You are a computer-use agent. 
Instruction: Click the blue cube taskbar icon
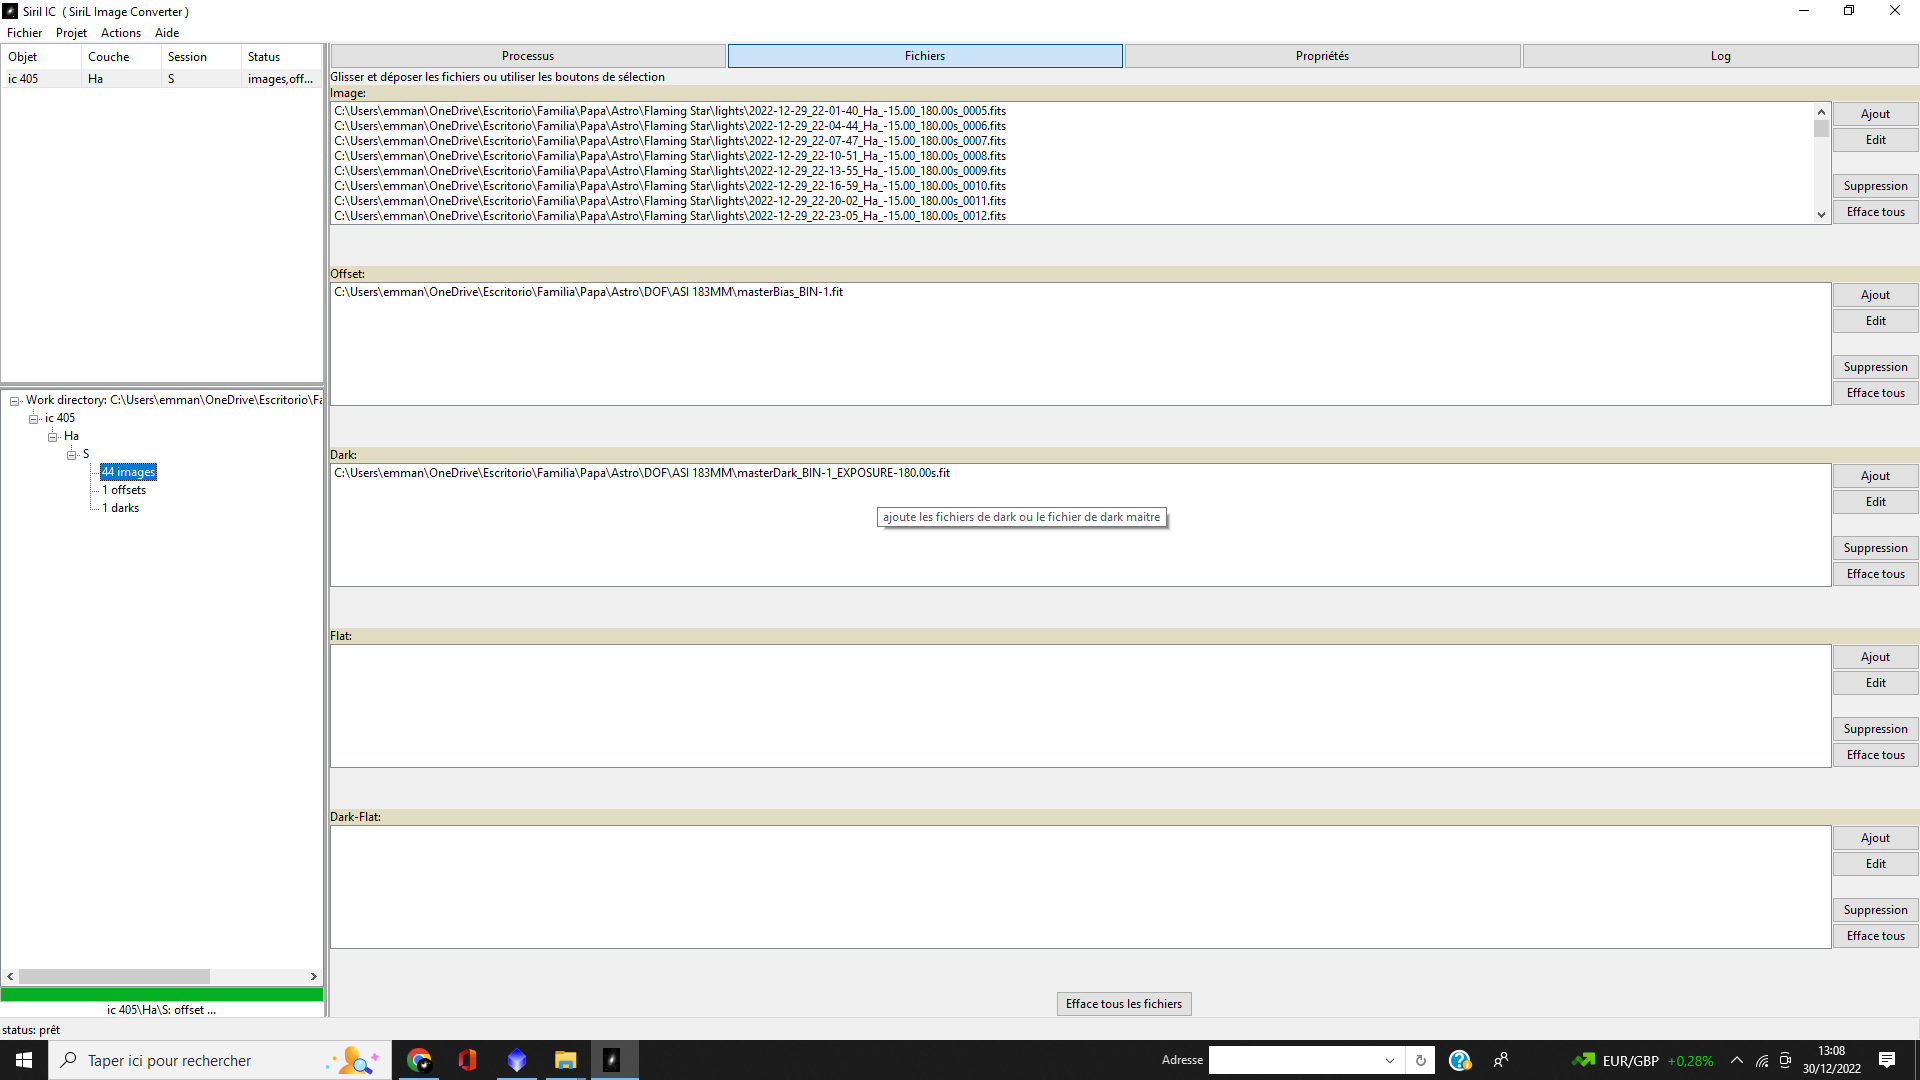coord(516,1060)
